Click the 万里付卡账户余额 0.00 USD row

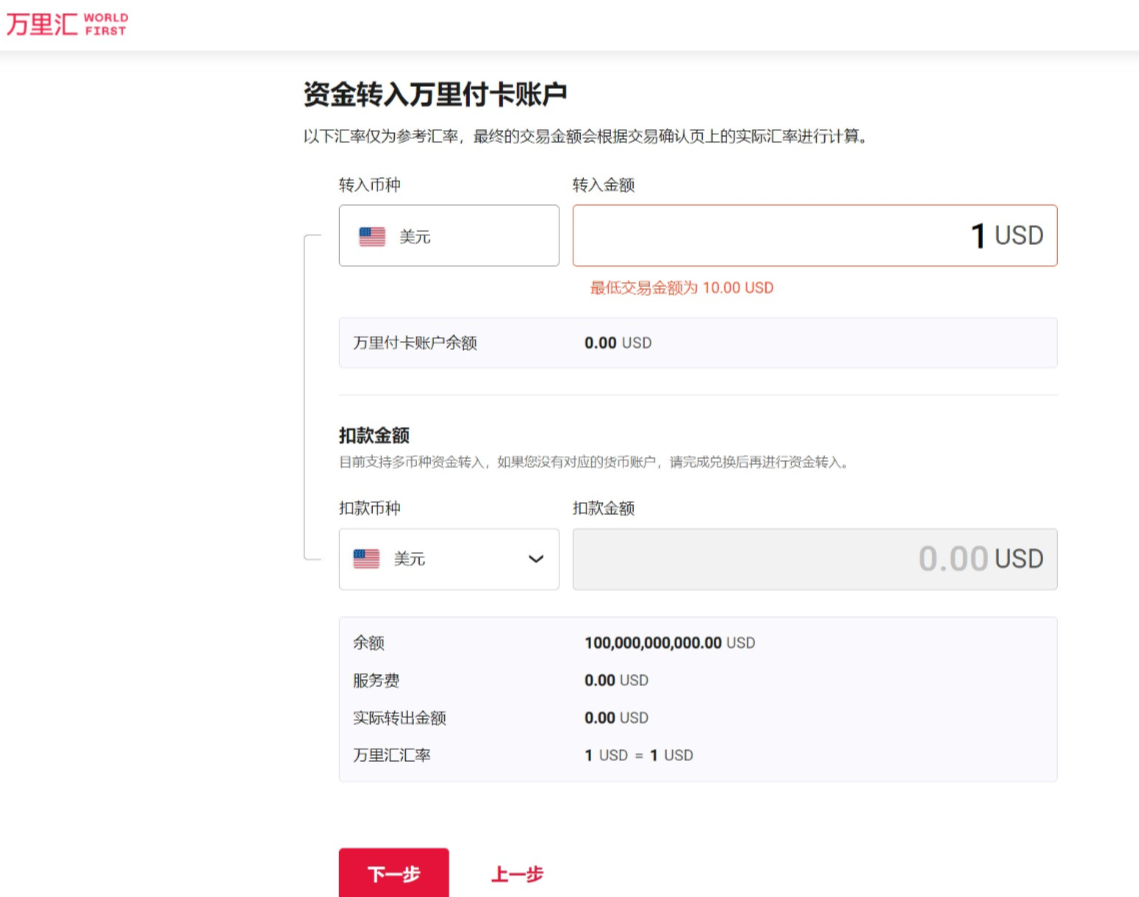pyautogui.click(x=697, y=343)
